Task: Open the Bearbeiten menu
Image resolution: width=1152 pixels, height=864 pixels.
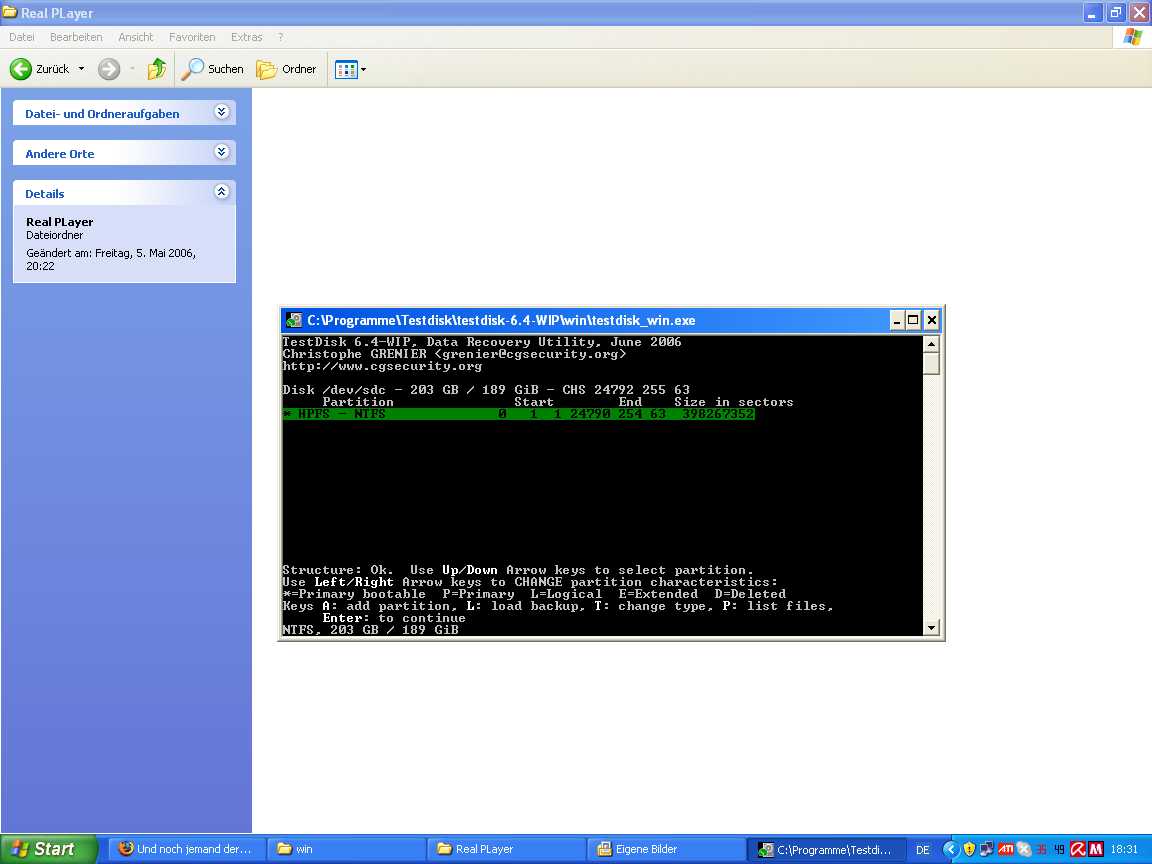Action: coord(76,37)
